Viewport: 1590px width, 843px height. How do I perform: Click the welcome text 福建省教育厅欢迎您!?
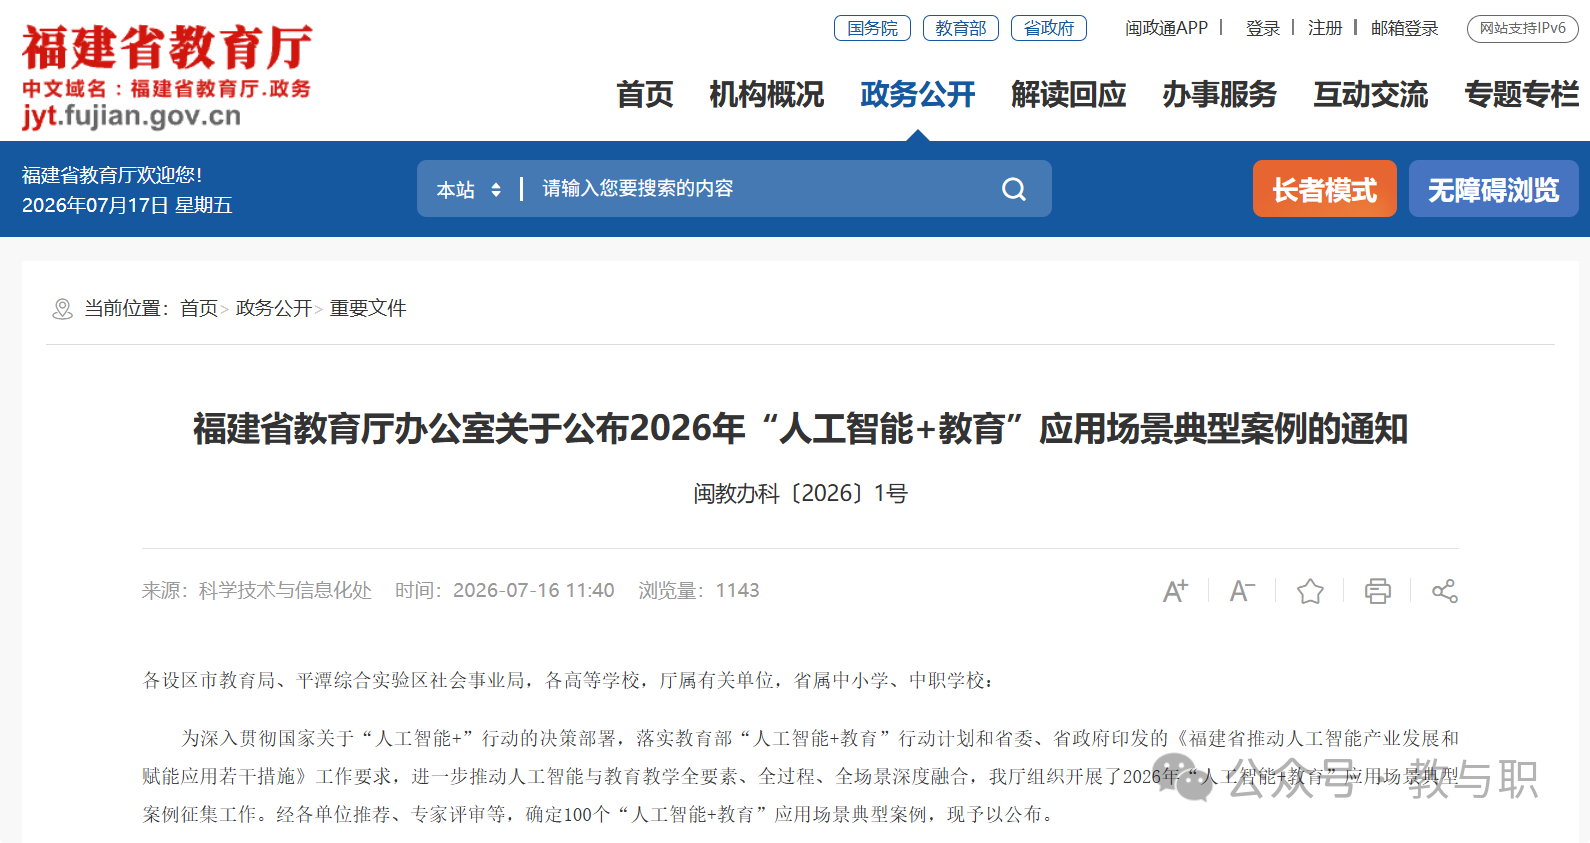(x=112, y=175)
